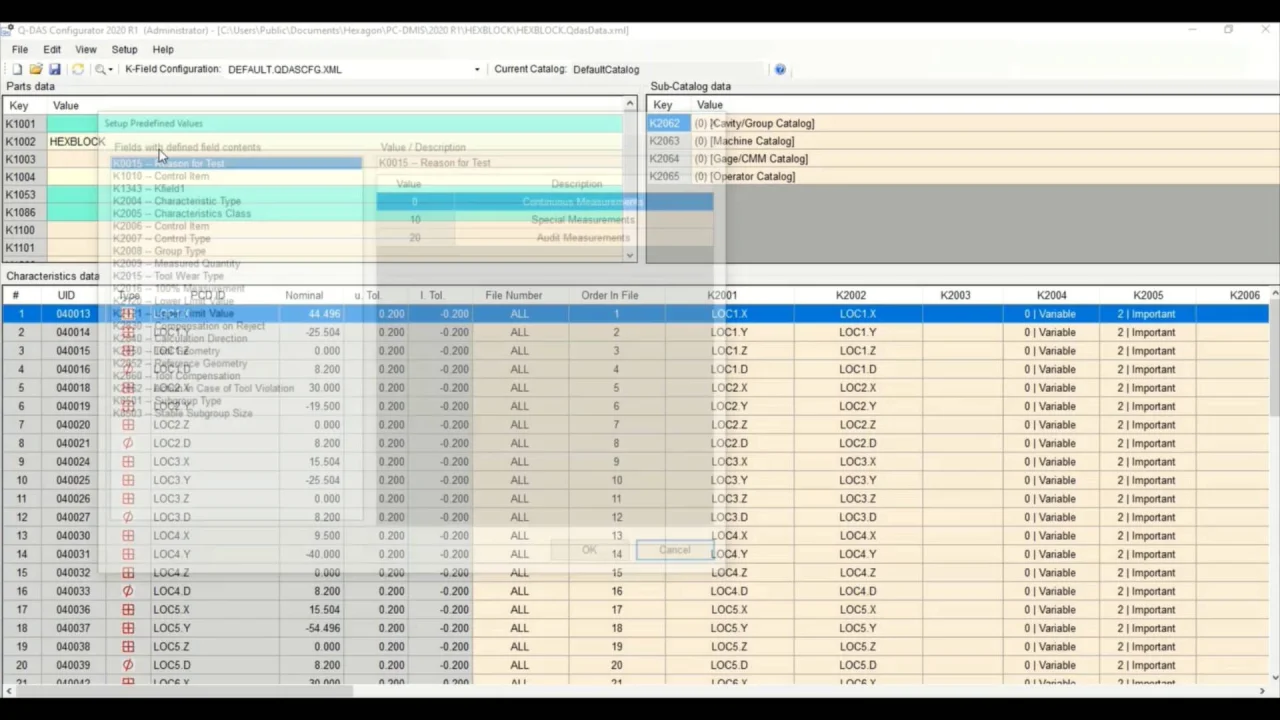Click the File Number column header
1280x720 pixels.
[x=514, y=295]
